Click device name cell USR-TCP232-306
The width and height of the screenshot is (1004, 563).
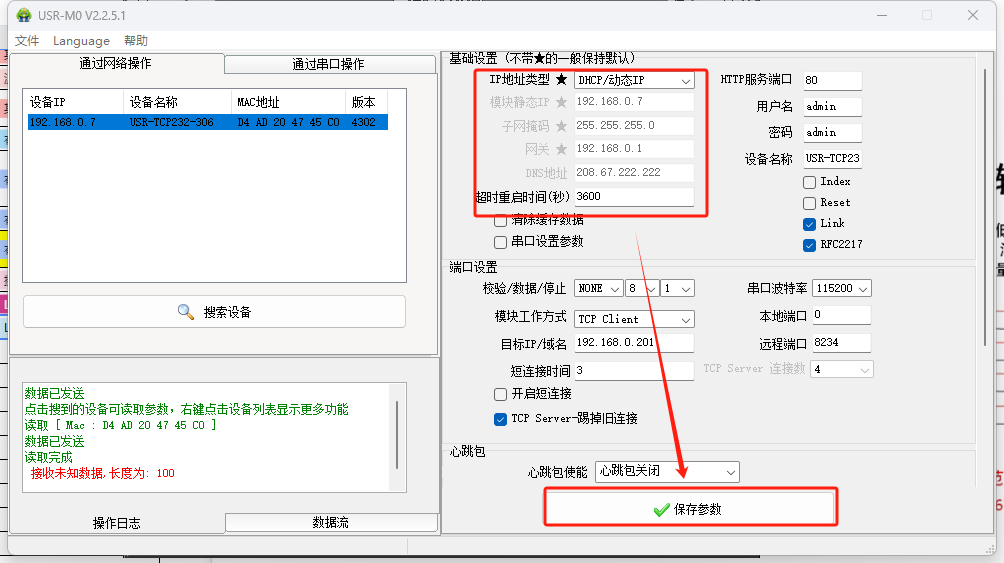[172, 122]
